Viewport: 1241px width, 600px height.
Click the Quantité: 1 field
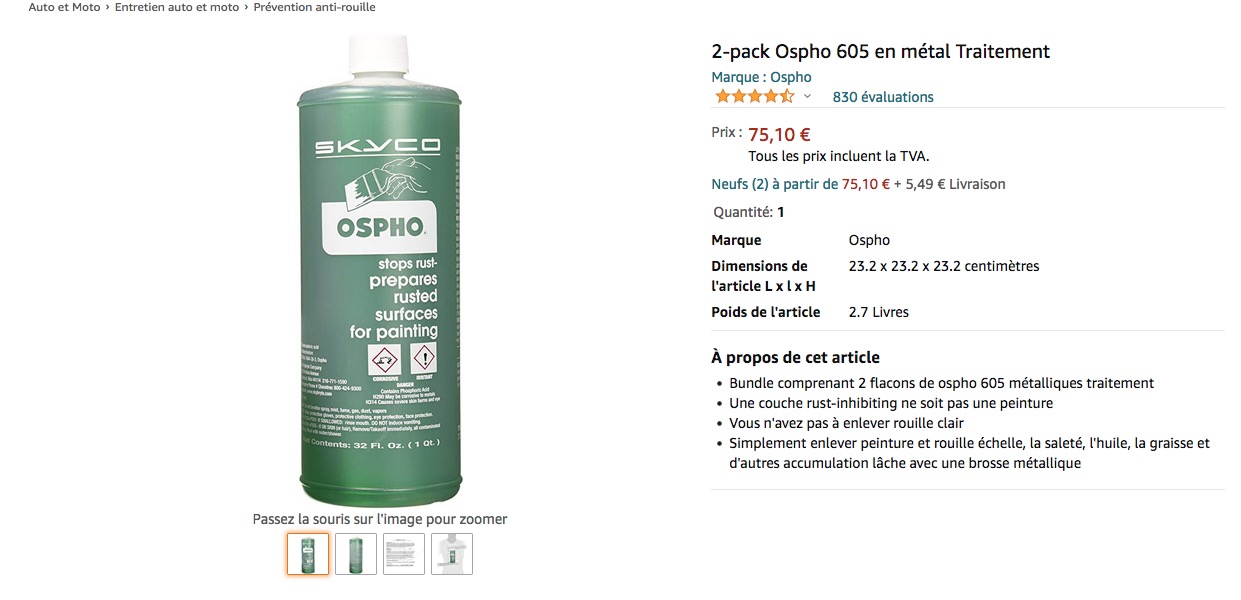point(749,212)
